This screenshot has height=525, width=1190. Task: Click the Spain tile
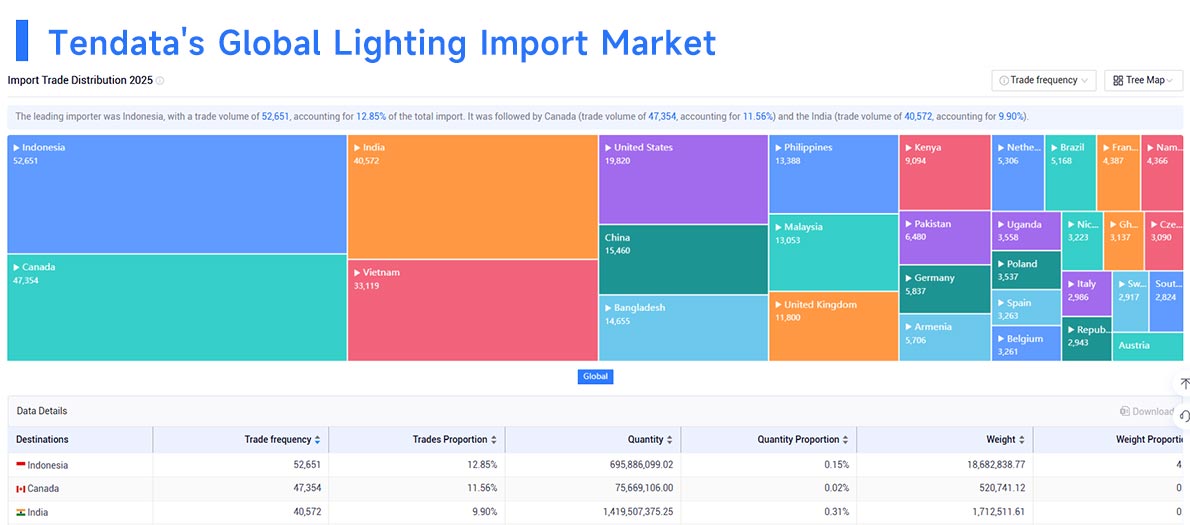pos(1026,307)
